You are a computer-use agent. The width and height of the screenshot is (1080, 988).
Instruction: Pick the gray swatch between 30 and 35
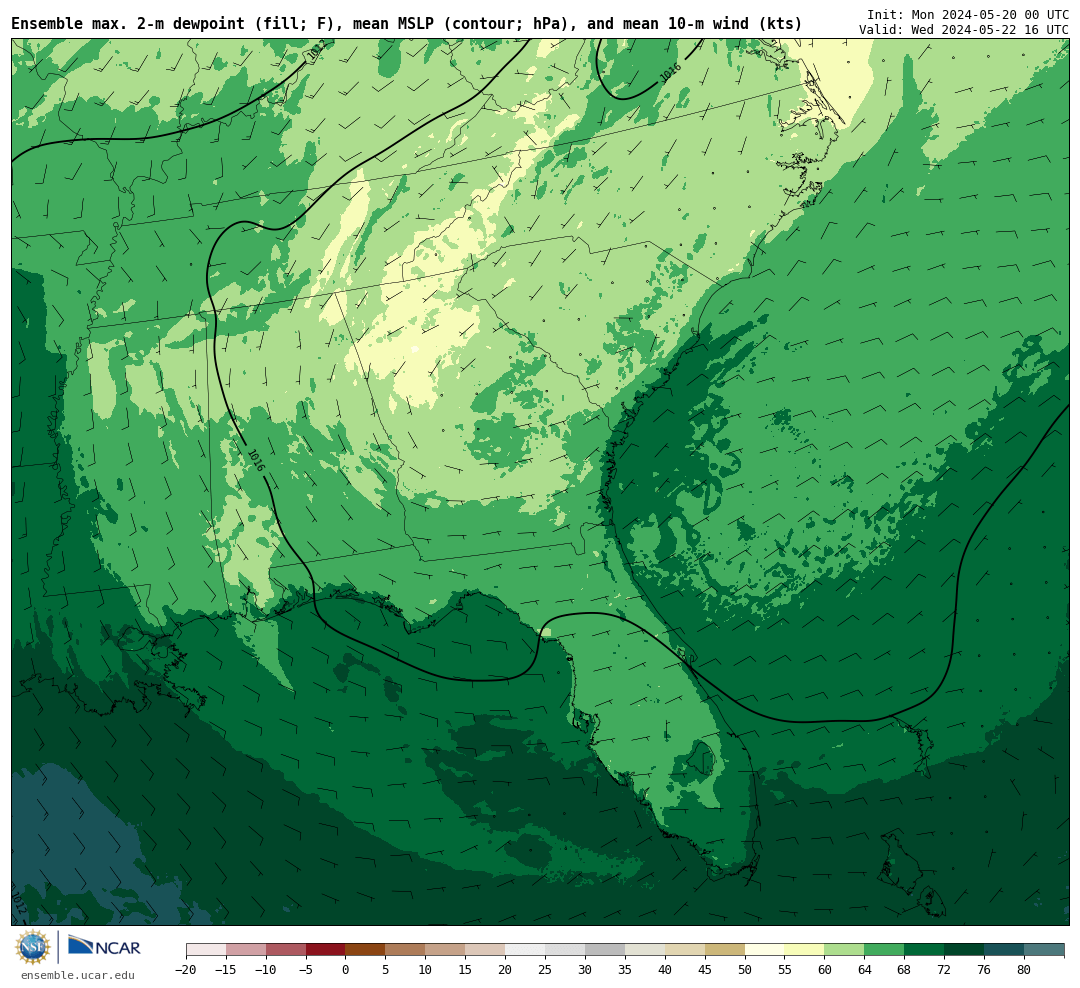coord(605,950)
